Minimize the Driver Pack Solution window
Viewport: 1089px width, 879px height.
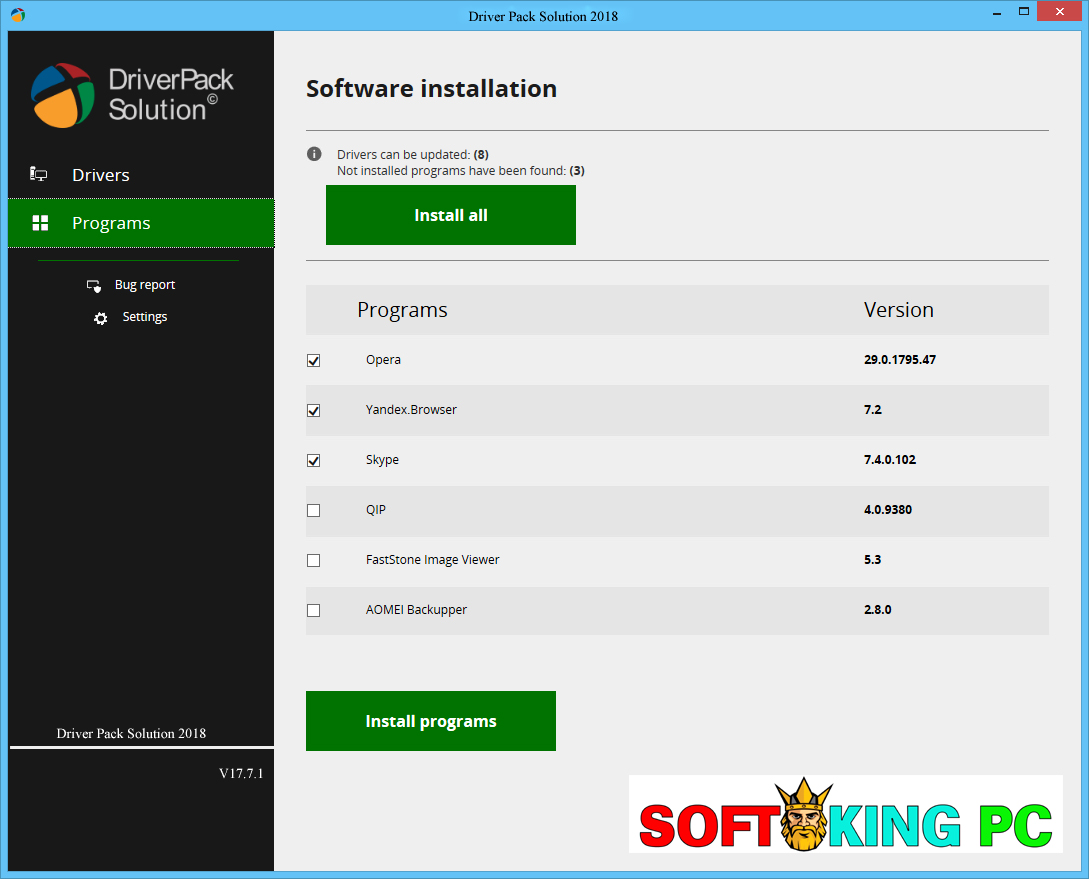pyautogui.click(x=997, y=12)
